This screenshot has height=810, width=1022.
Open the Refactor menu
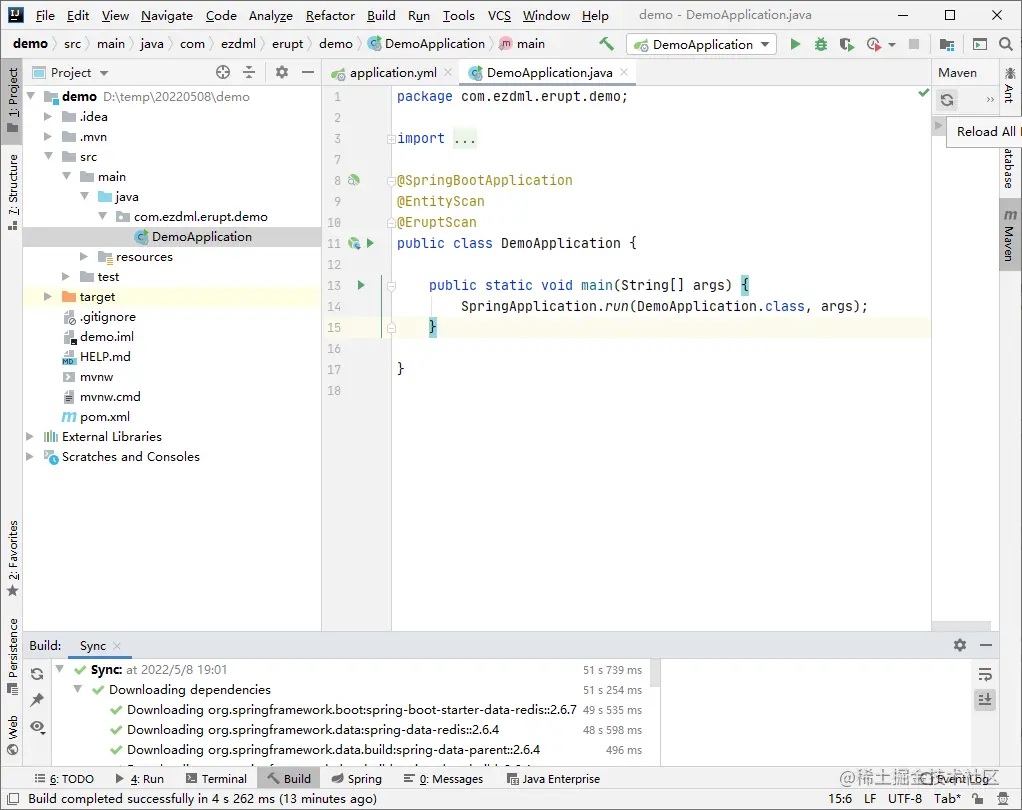[330, 16]
